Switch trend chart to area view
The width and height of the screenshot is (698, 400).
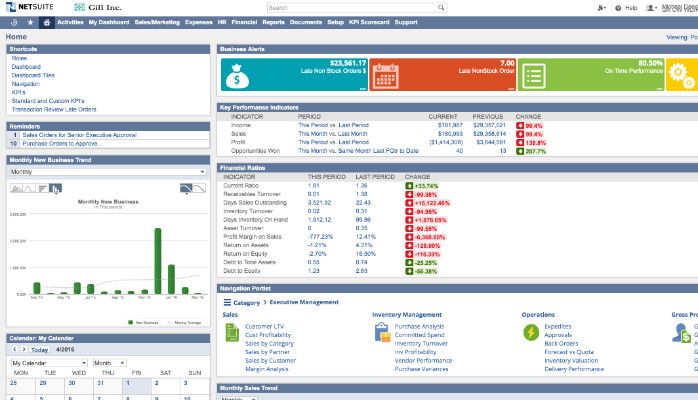(15, 188)
